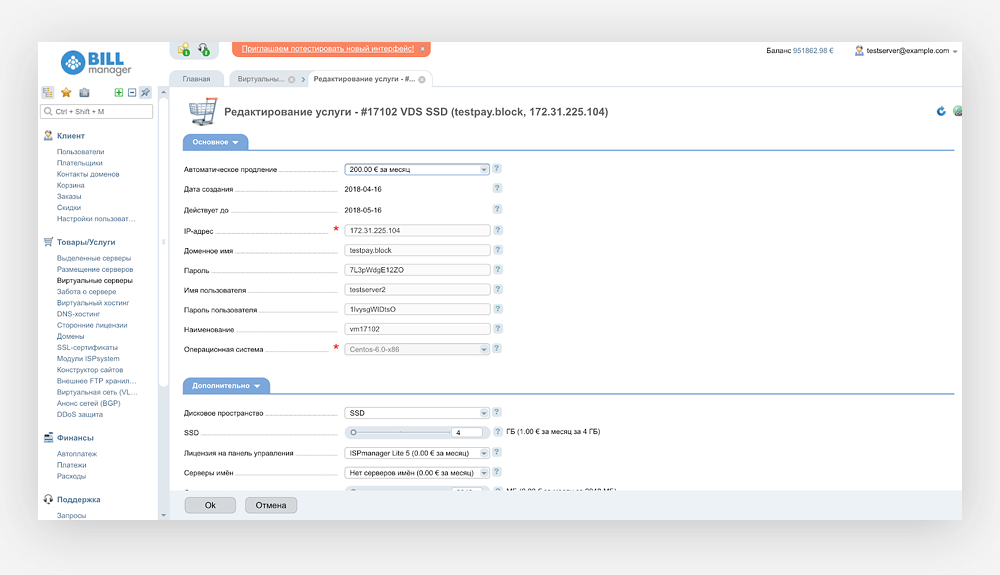
Task: Close the Редактирование услуги tab
Action: tap(422, 80)
